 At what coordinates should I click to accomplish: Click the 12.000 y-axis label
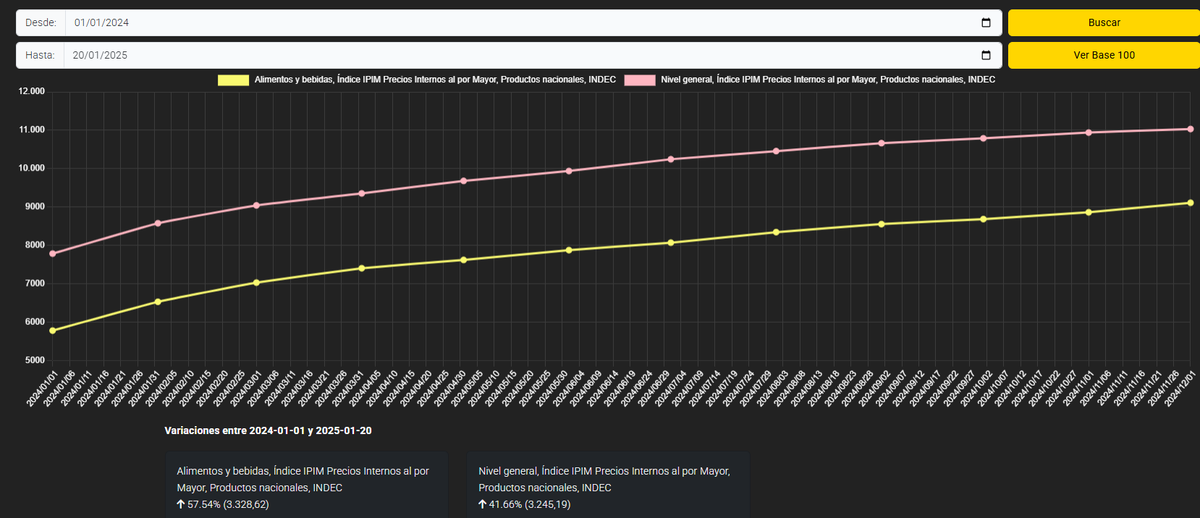[32, 92]
